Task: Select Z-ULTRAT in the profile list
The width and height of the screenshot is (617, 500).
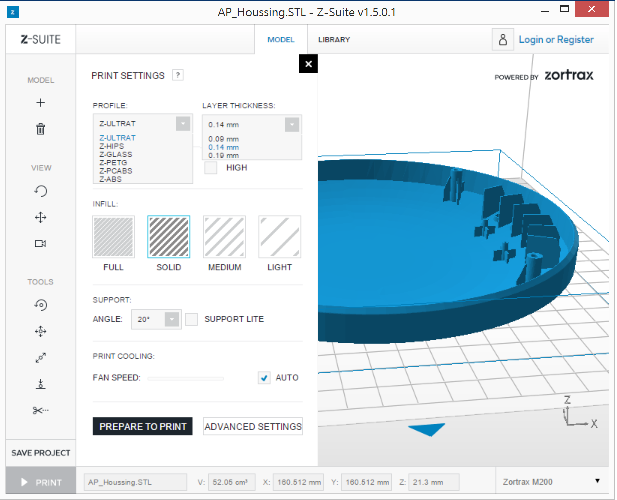Action: (117, 138)
